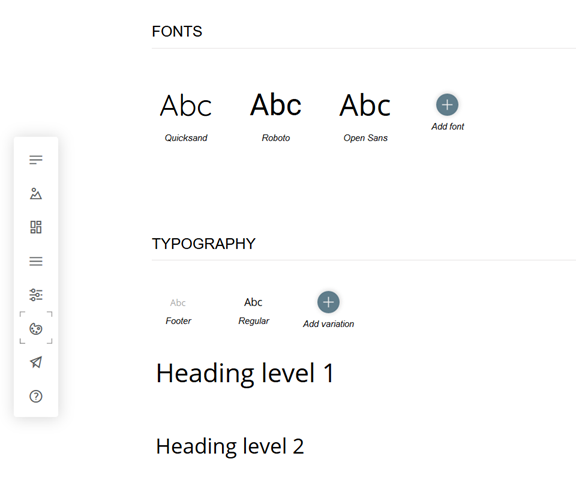Click the Quicksand font name label

186,138
